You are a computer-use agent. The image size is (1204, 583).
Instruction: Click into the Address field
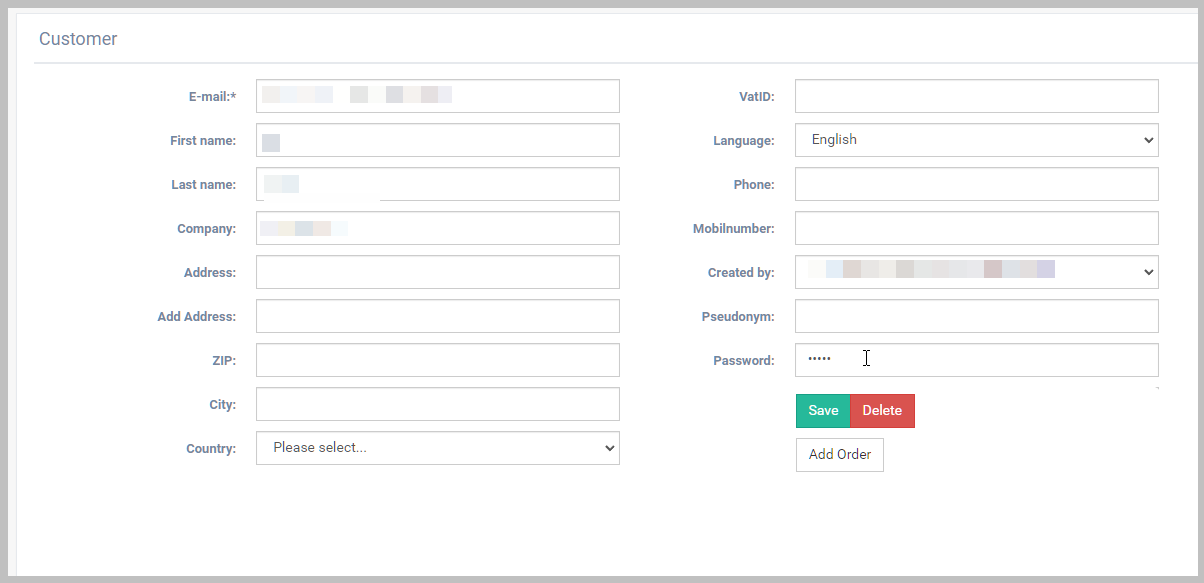point(437,272)
